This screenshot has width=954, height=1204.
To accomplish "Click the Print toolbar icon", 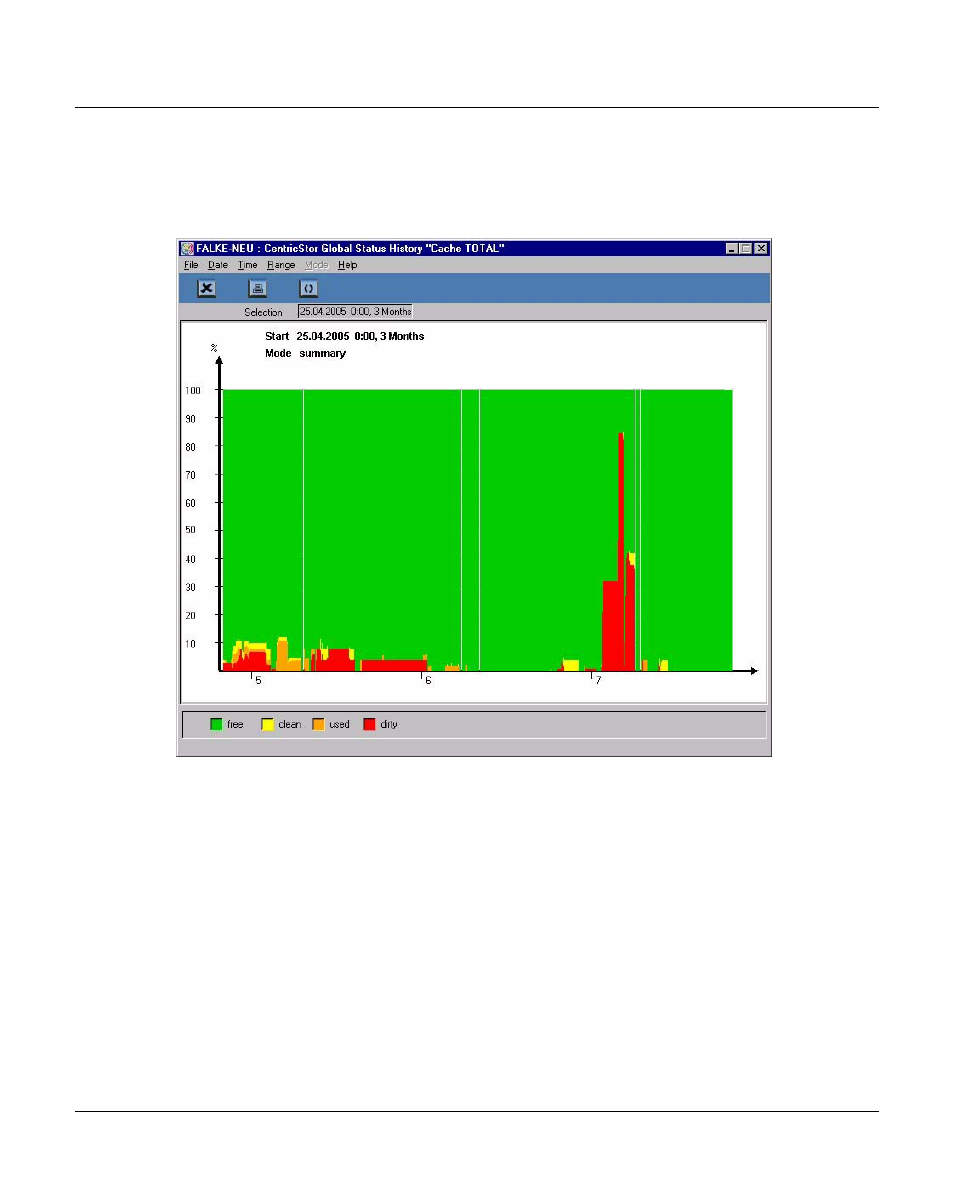I will 258,289.
